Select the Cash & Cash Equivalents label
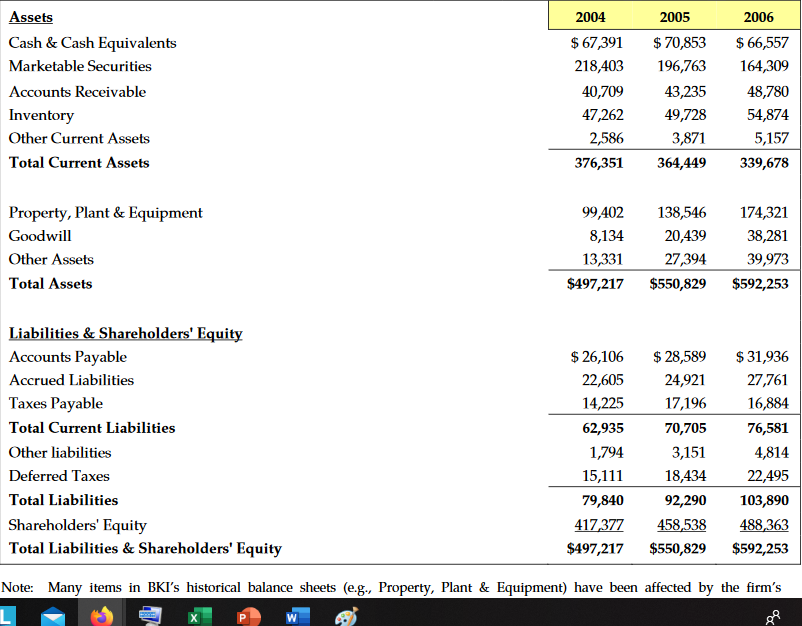Viewport: 802px width, 626px height. tap(92, 43)
